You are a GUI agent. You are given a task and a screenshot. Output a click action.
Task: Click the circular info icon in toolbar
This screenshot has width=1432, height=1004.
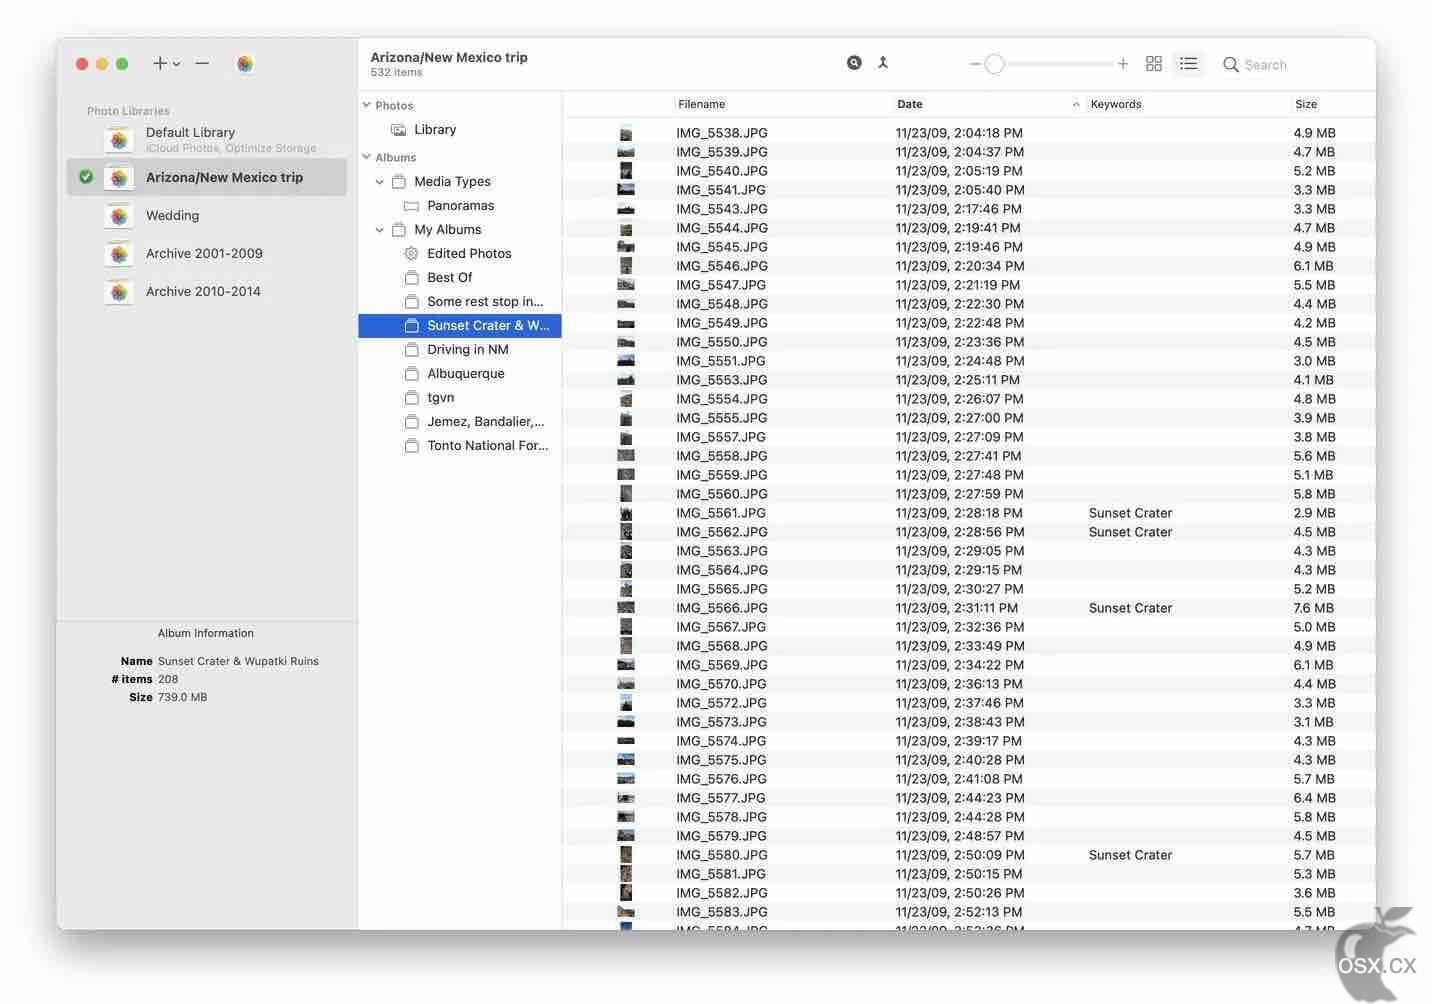(x=854, y=62)
